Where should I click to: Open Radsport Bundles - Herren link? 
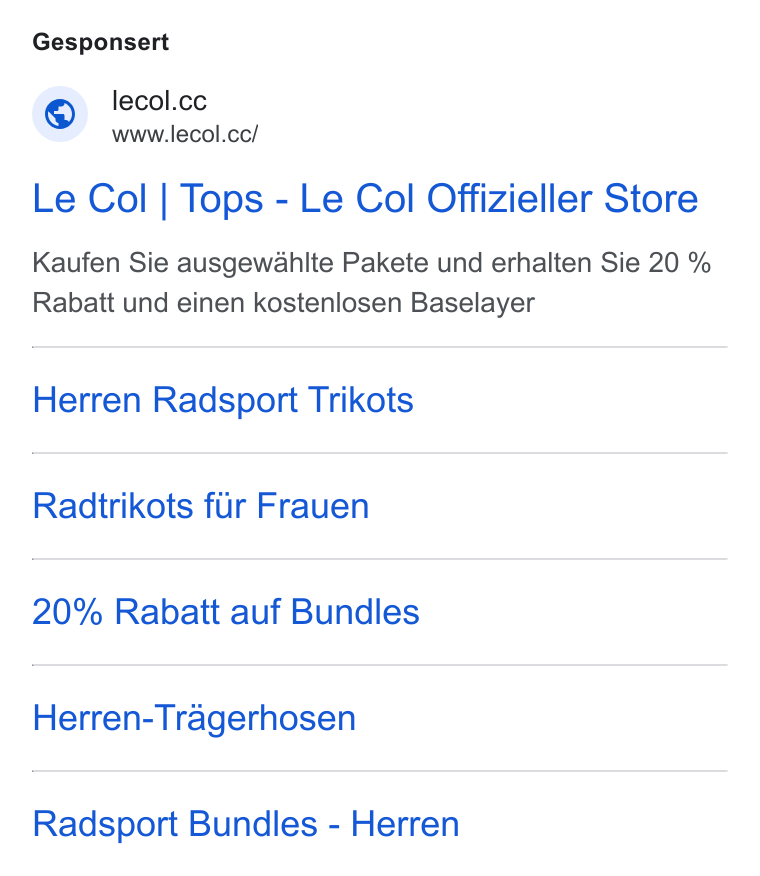click(x=246, y=824)
